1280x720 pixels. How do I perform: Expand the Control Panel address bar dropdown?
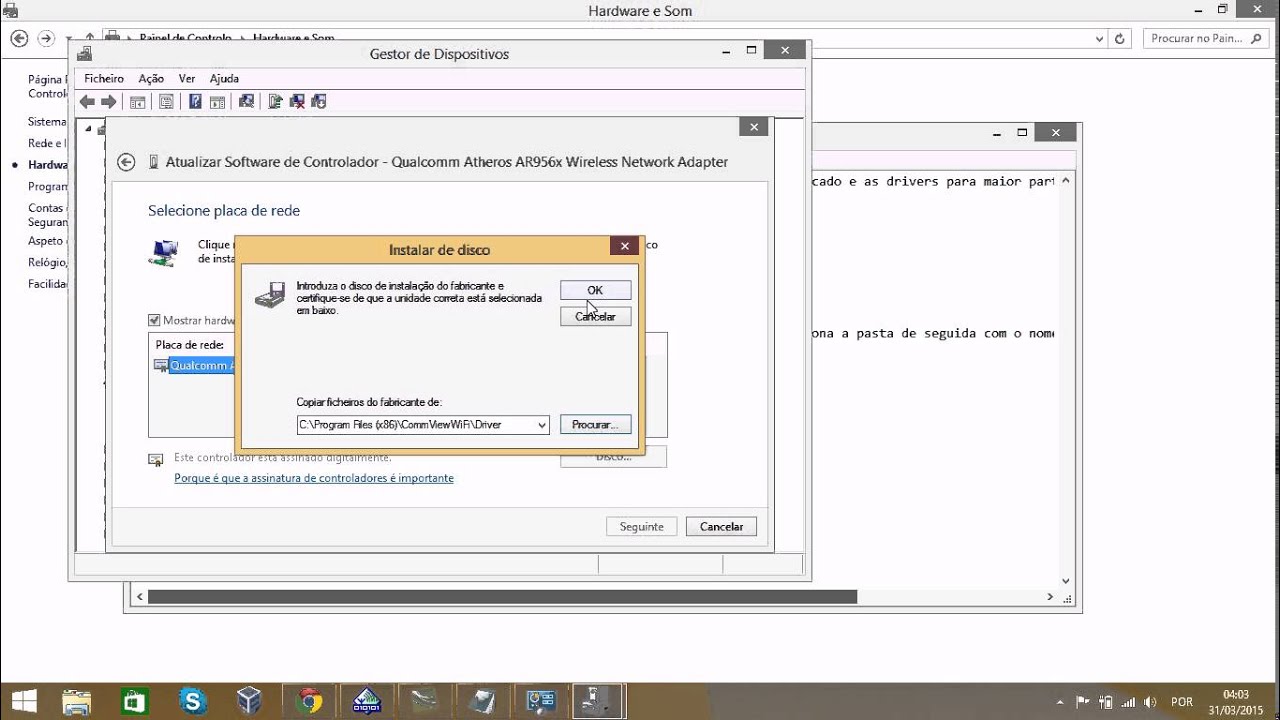tap(1099, 38)
